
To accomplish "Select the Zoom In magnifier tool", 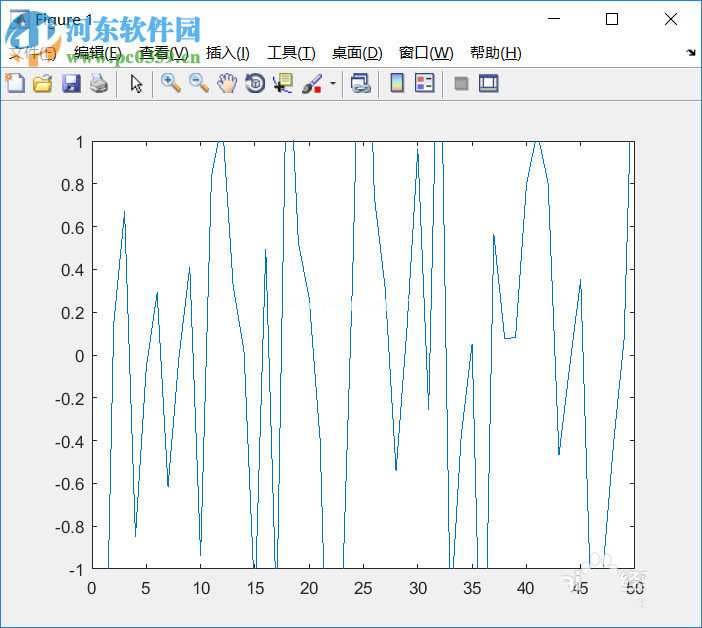I will (x=171, y=84).
